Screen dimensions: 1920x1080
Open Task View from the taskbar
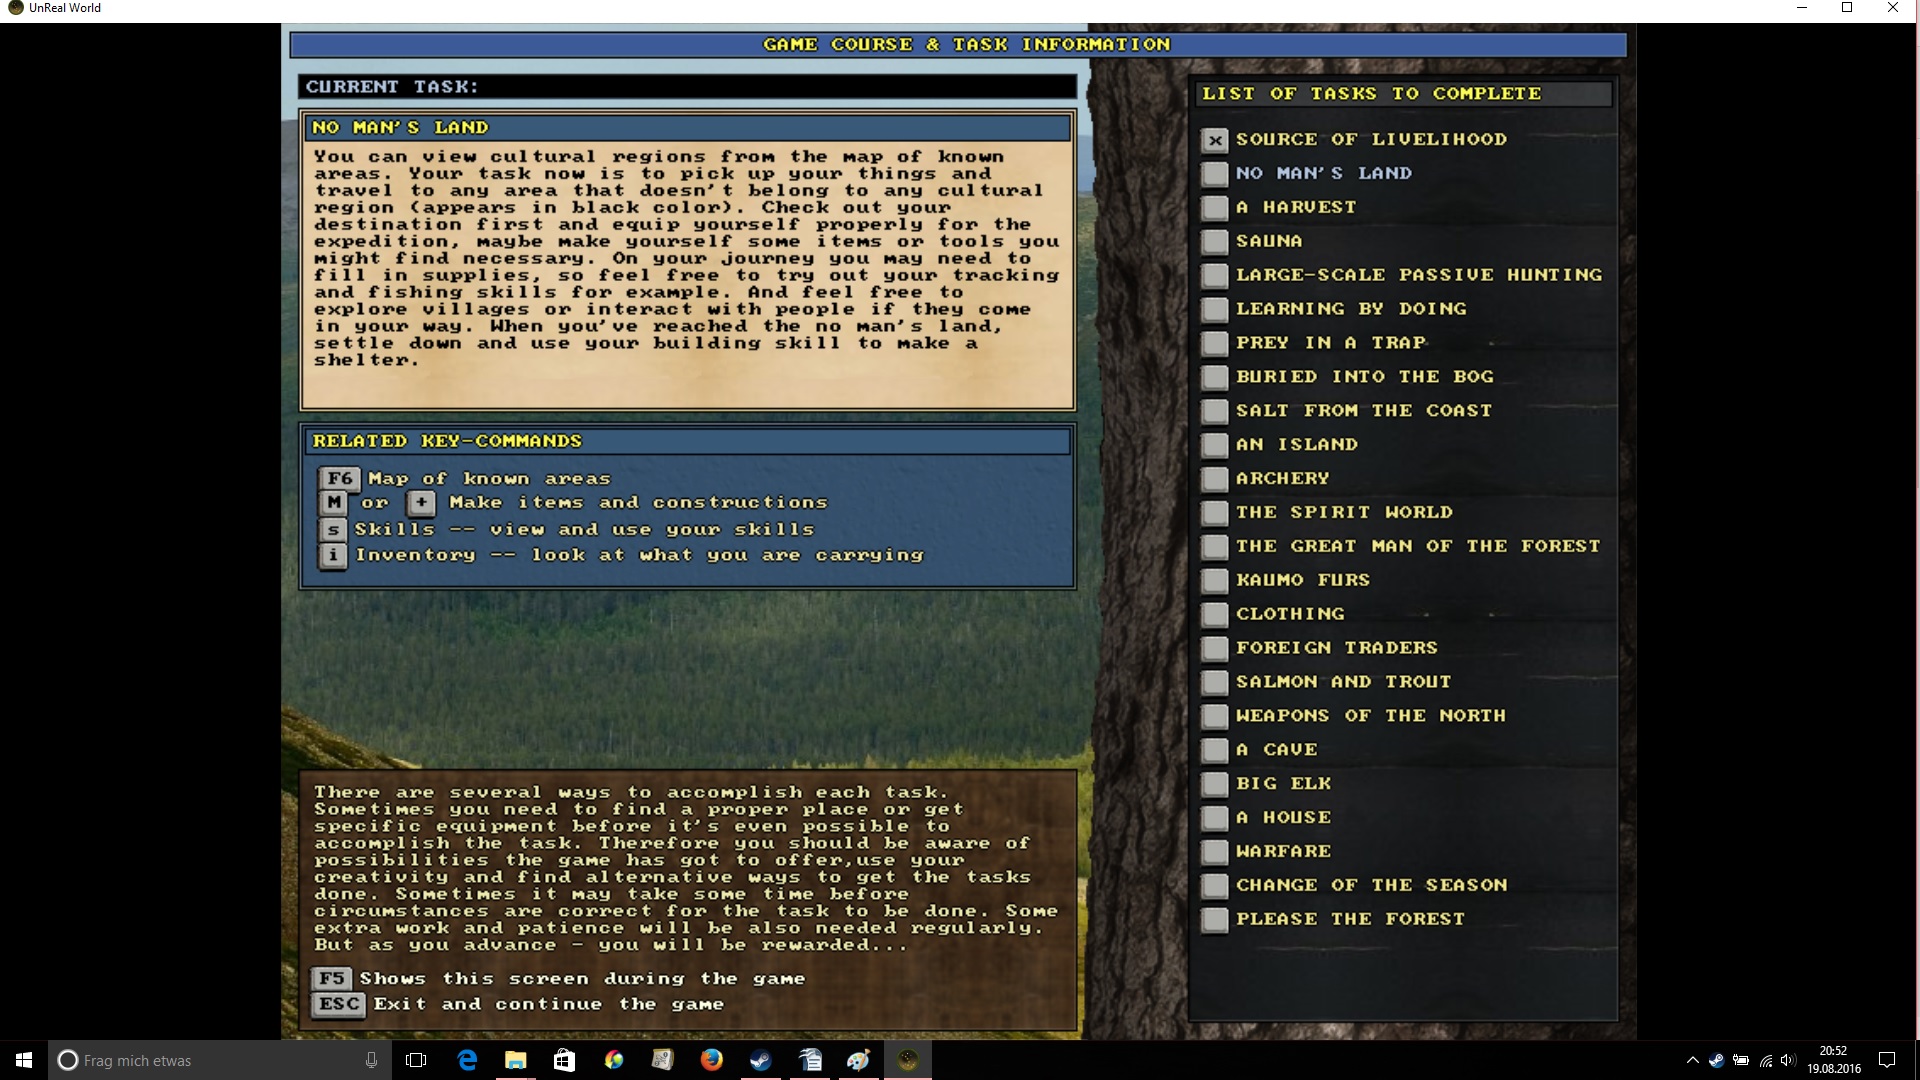[416, 1060]
